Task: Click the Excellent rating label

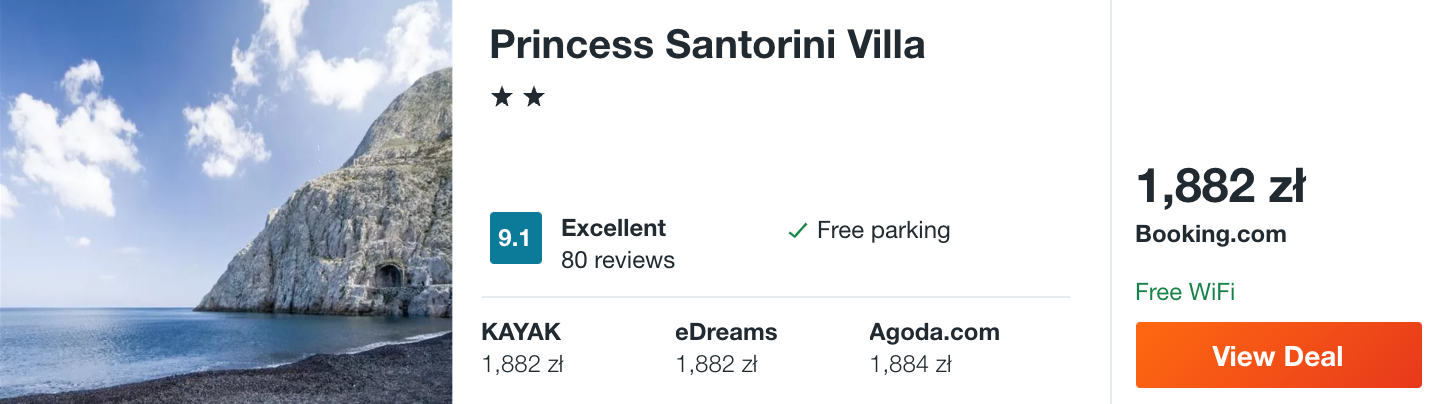Action: point(613,228)
